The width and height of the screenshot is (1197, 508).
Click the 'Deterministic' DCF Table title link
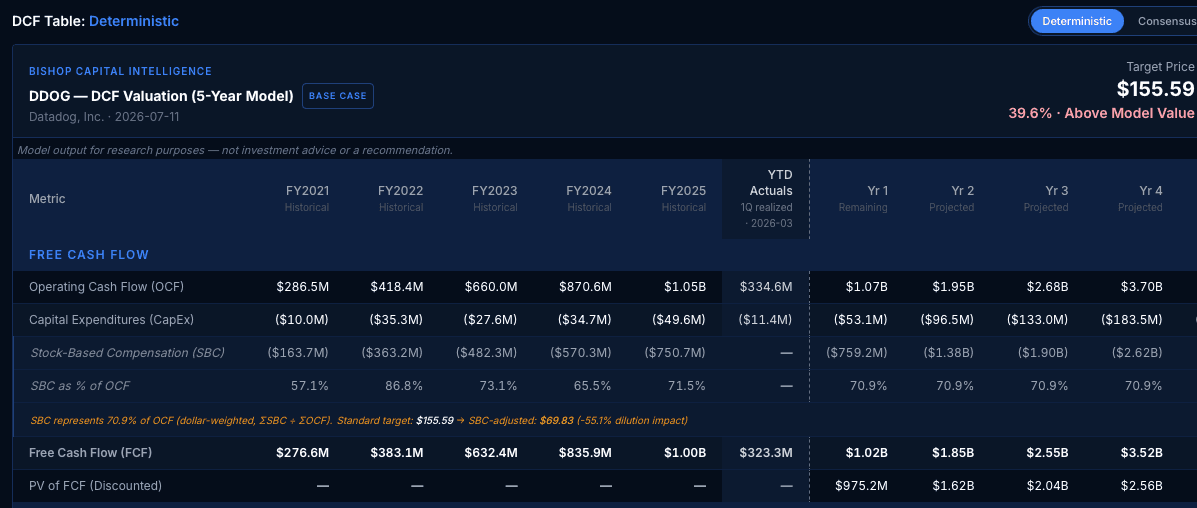[x=134, y=21]
